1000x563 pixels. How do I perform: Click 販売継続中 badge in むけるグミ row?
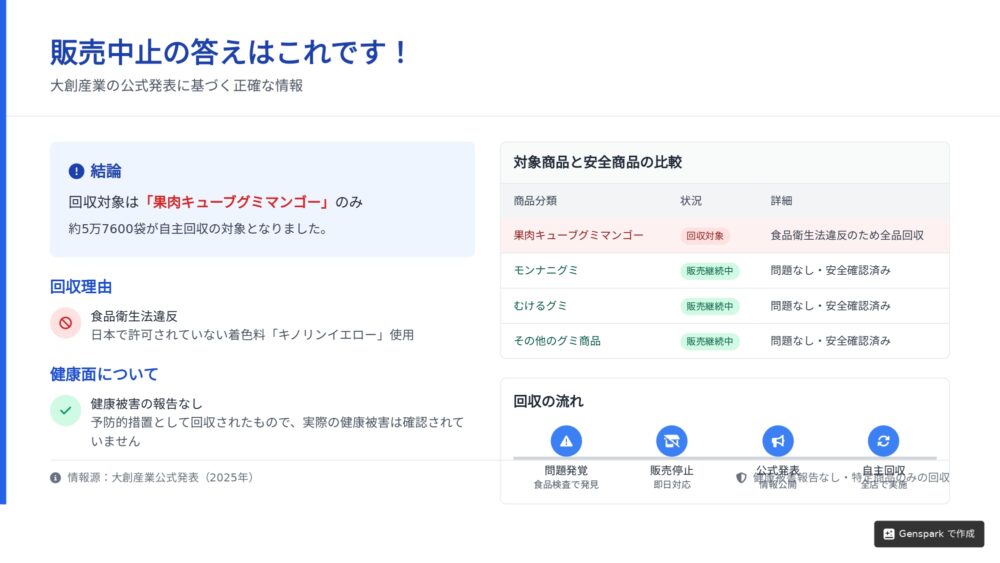(709, 306)
